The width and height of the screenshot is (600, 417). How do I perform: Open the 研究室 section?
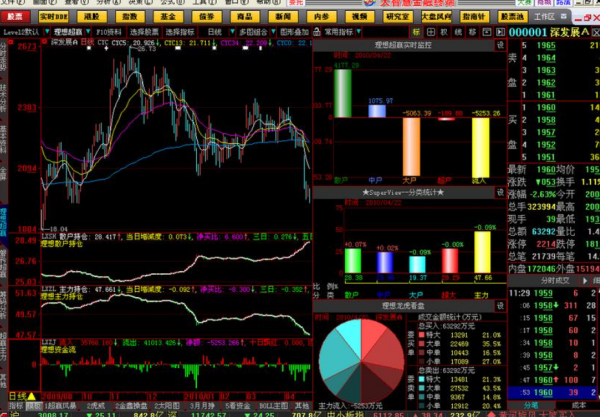tap(398, 17)
